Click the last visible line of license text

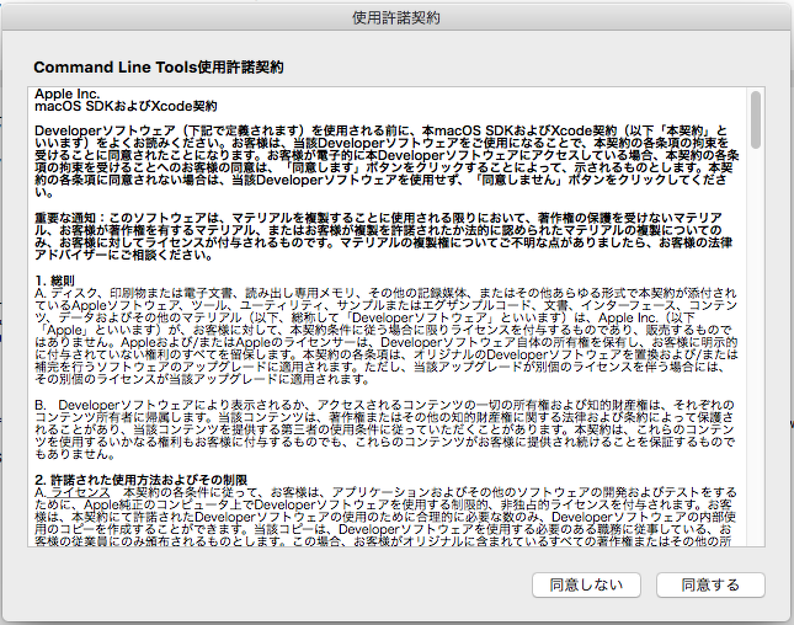click(385, 541)
